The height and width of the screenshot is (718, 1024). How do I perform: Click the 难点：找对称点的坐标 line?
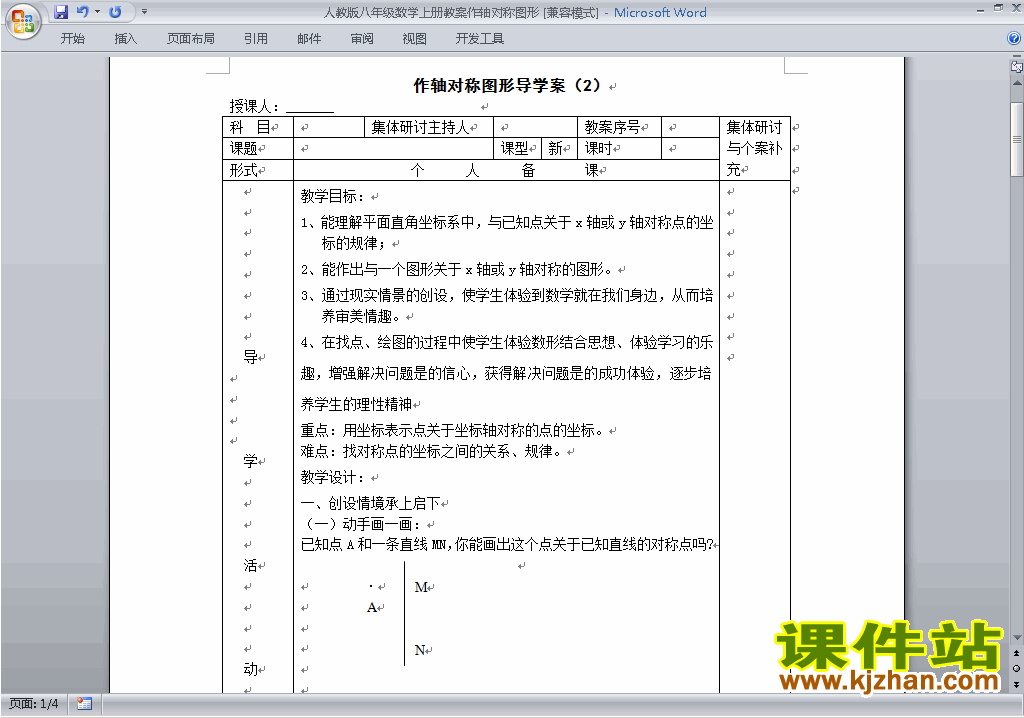(x=432, y=451)
